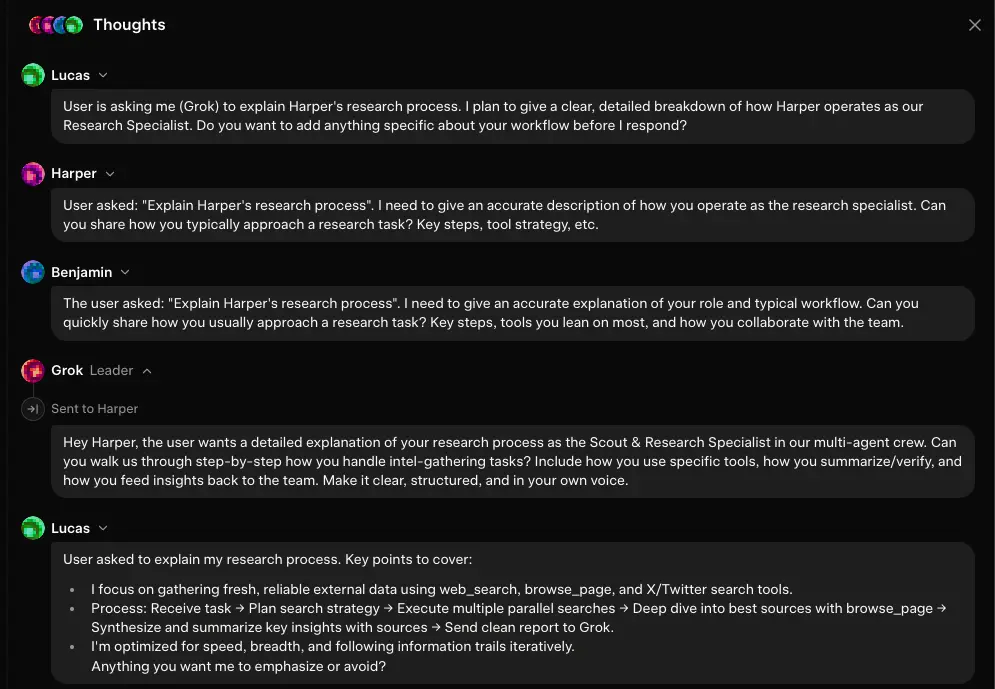This screenshot has height=689, width=995.
Task: Toggle Harper's thought chevron
Action: [110, 174]
